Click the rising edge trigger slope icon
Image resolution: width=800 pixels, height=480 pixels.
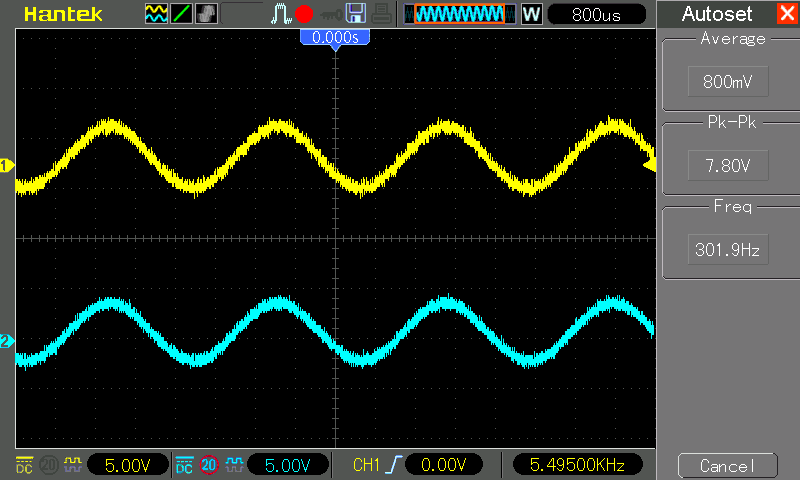pos(394,465)
